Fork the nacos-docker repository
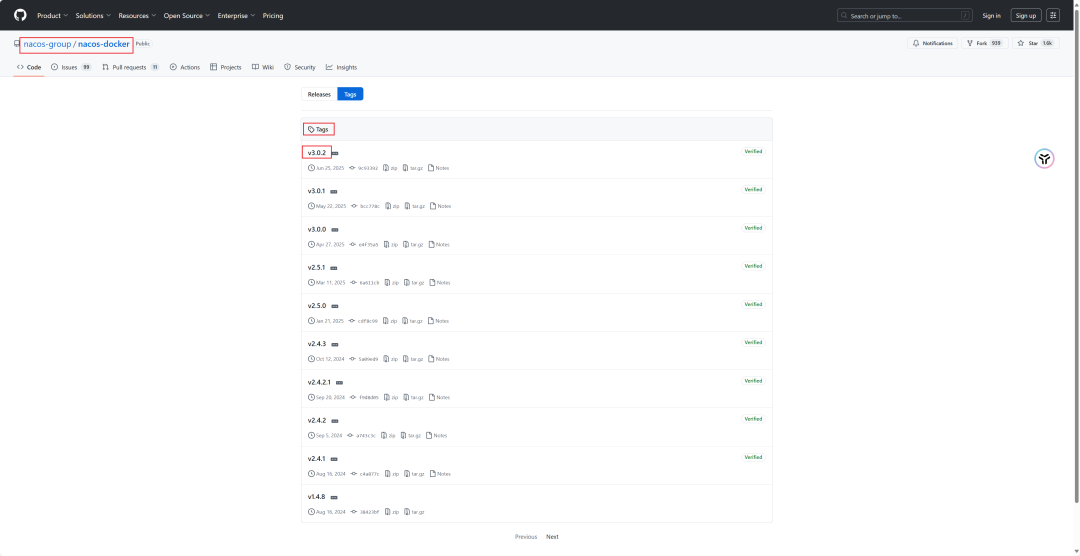Viewport: 1080px width, 556px height. (x=984, y=43)
